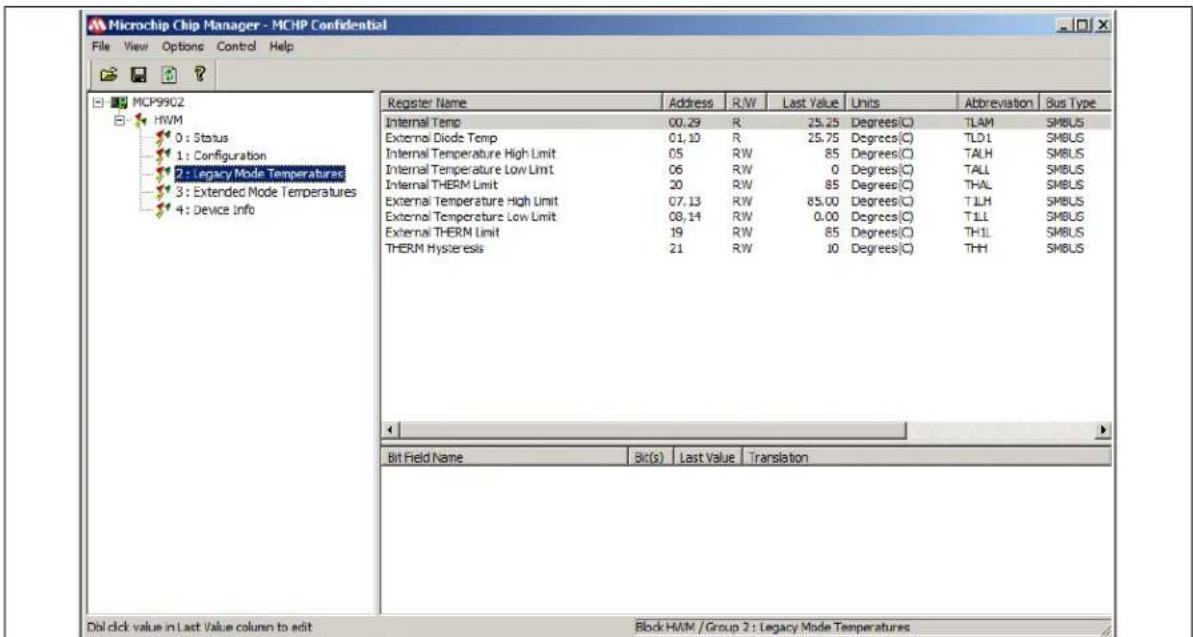Click the Help question mark toolbar icon
Image resolution: width=1193 pixels, height=637 pixels.
point(199,74)
